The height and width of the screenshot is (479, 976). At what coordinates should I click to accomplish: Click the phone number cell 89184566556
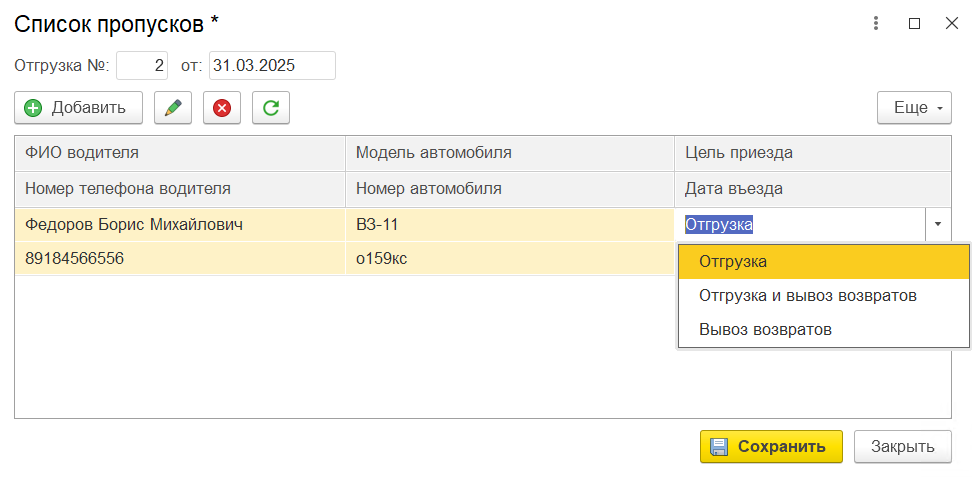click(x=75, y=258)
